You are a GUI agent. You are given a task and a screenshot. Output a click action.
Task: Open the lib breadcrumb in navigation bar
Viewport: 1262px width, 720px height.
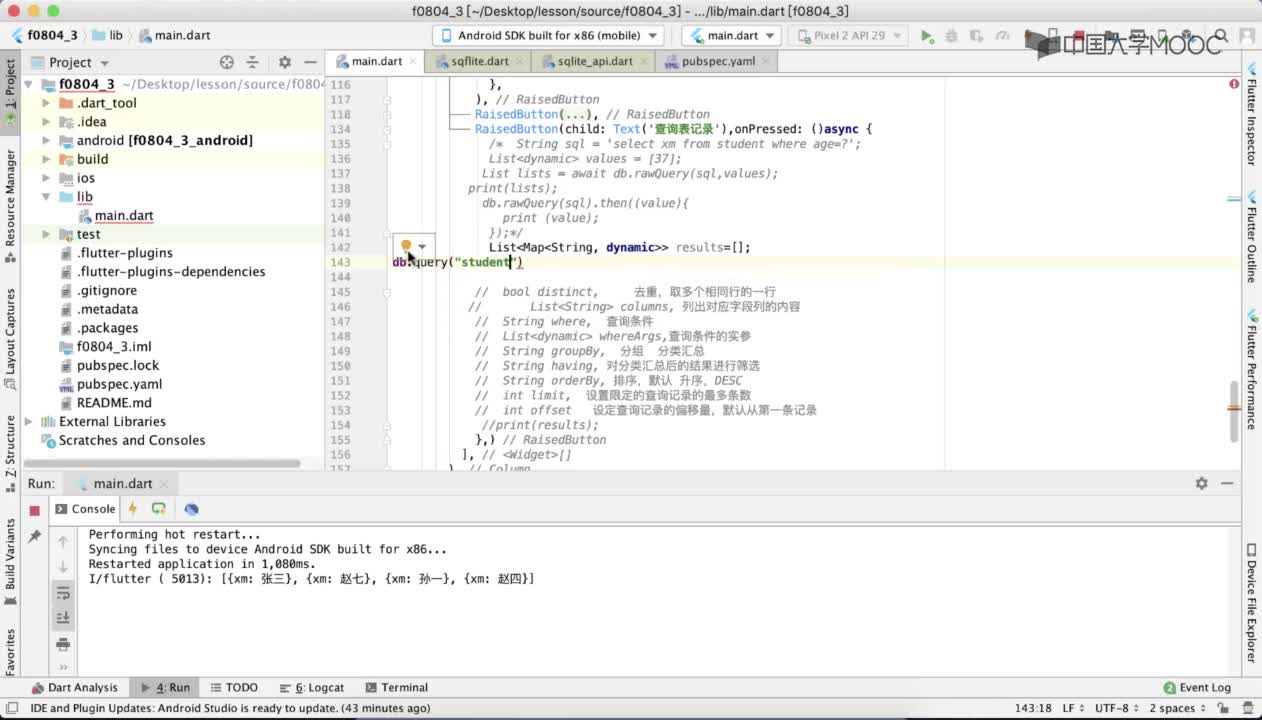(108, 35)
